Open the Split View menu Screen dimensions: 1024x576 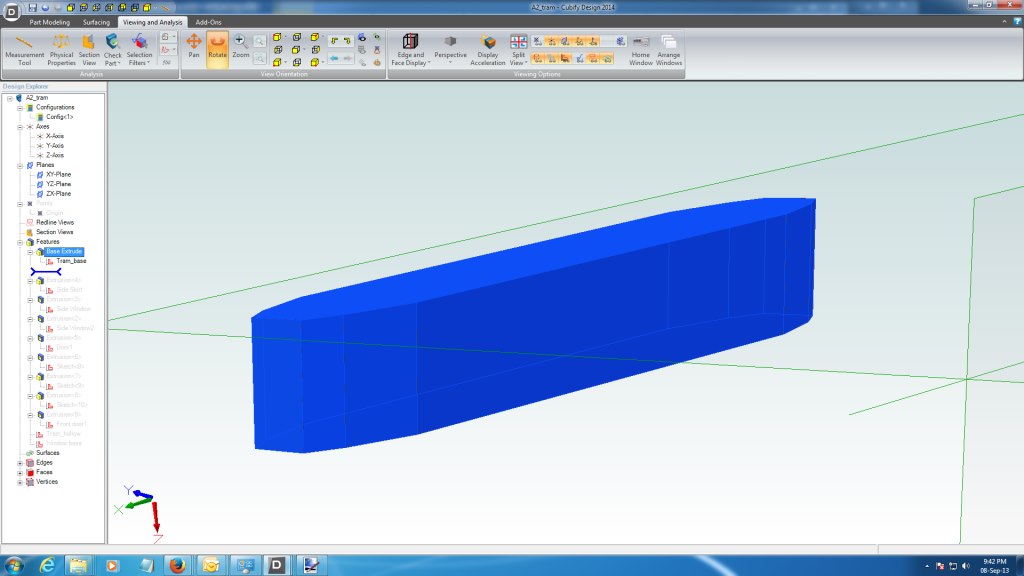click(x=517, y=50)
